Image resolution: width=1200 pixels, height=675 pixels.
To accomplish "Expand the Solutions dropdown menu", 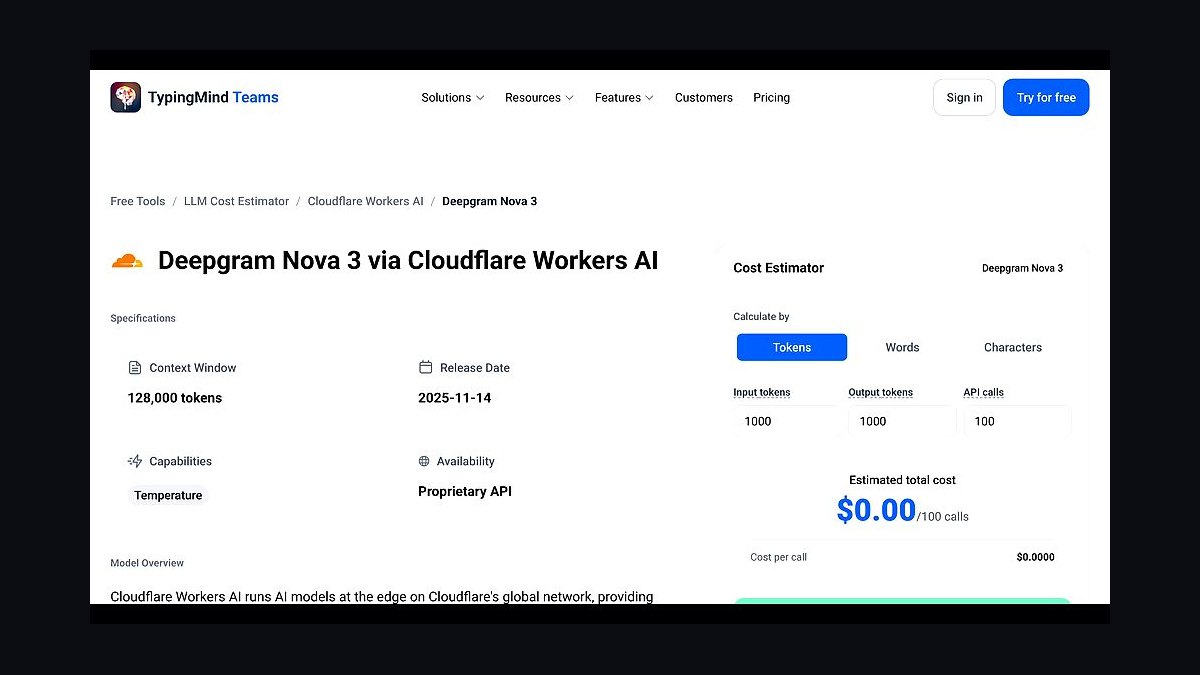I will pyautogui.click(x=453, y=98).
